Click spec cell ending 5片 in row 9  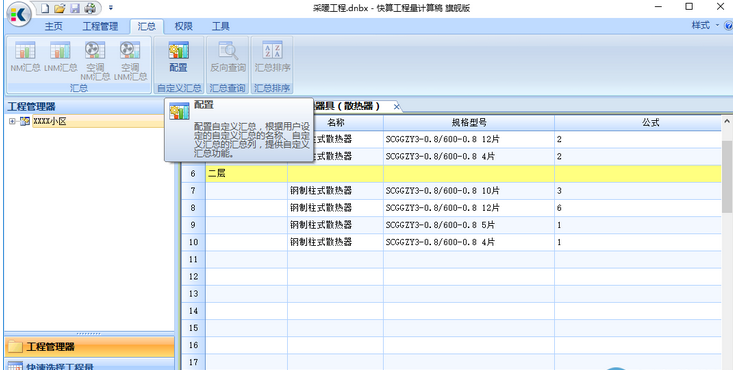pos(469,225)
